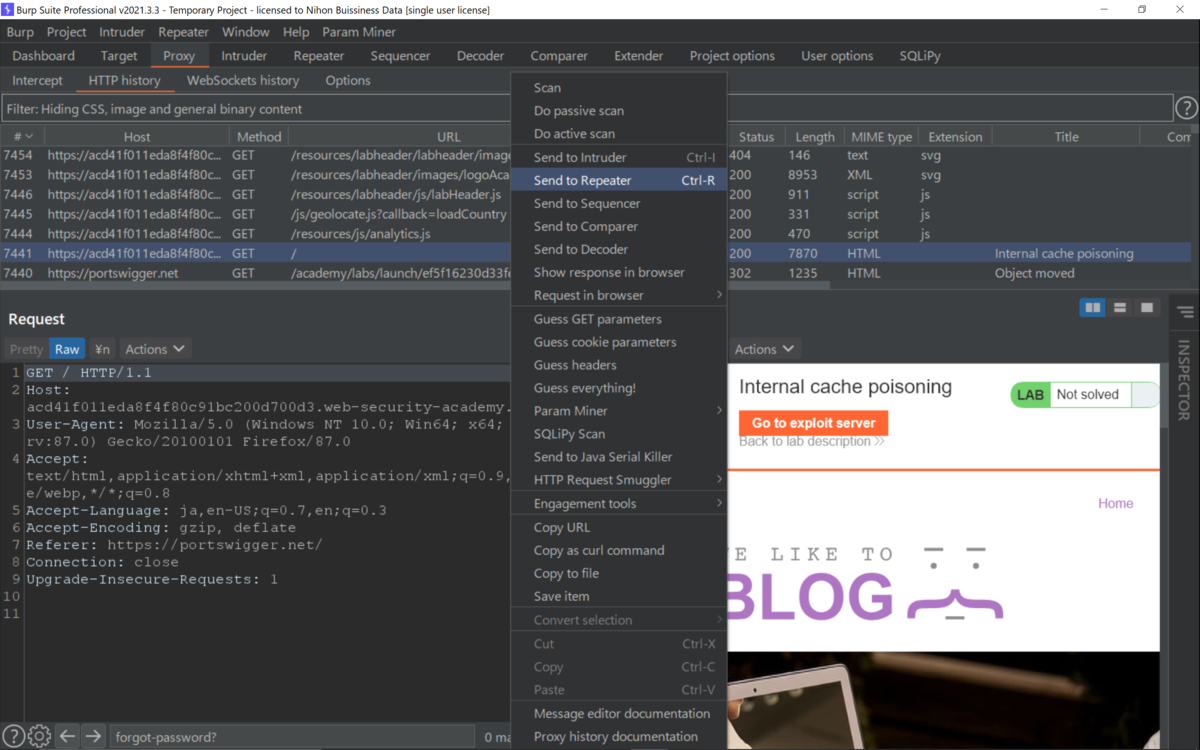Image resolution: width=1200 pixels, height=750 pixels.
Task: Choose Send to Intruder menu entry
Action: pos(619,157)
